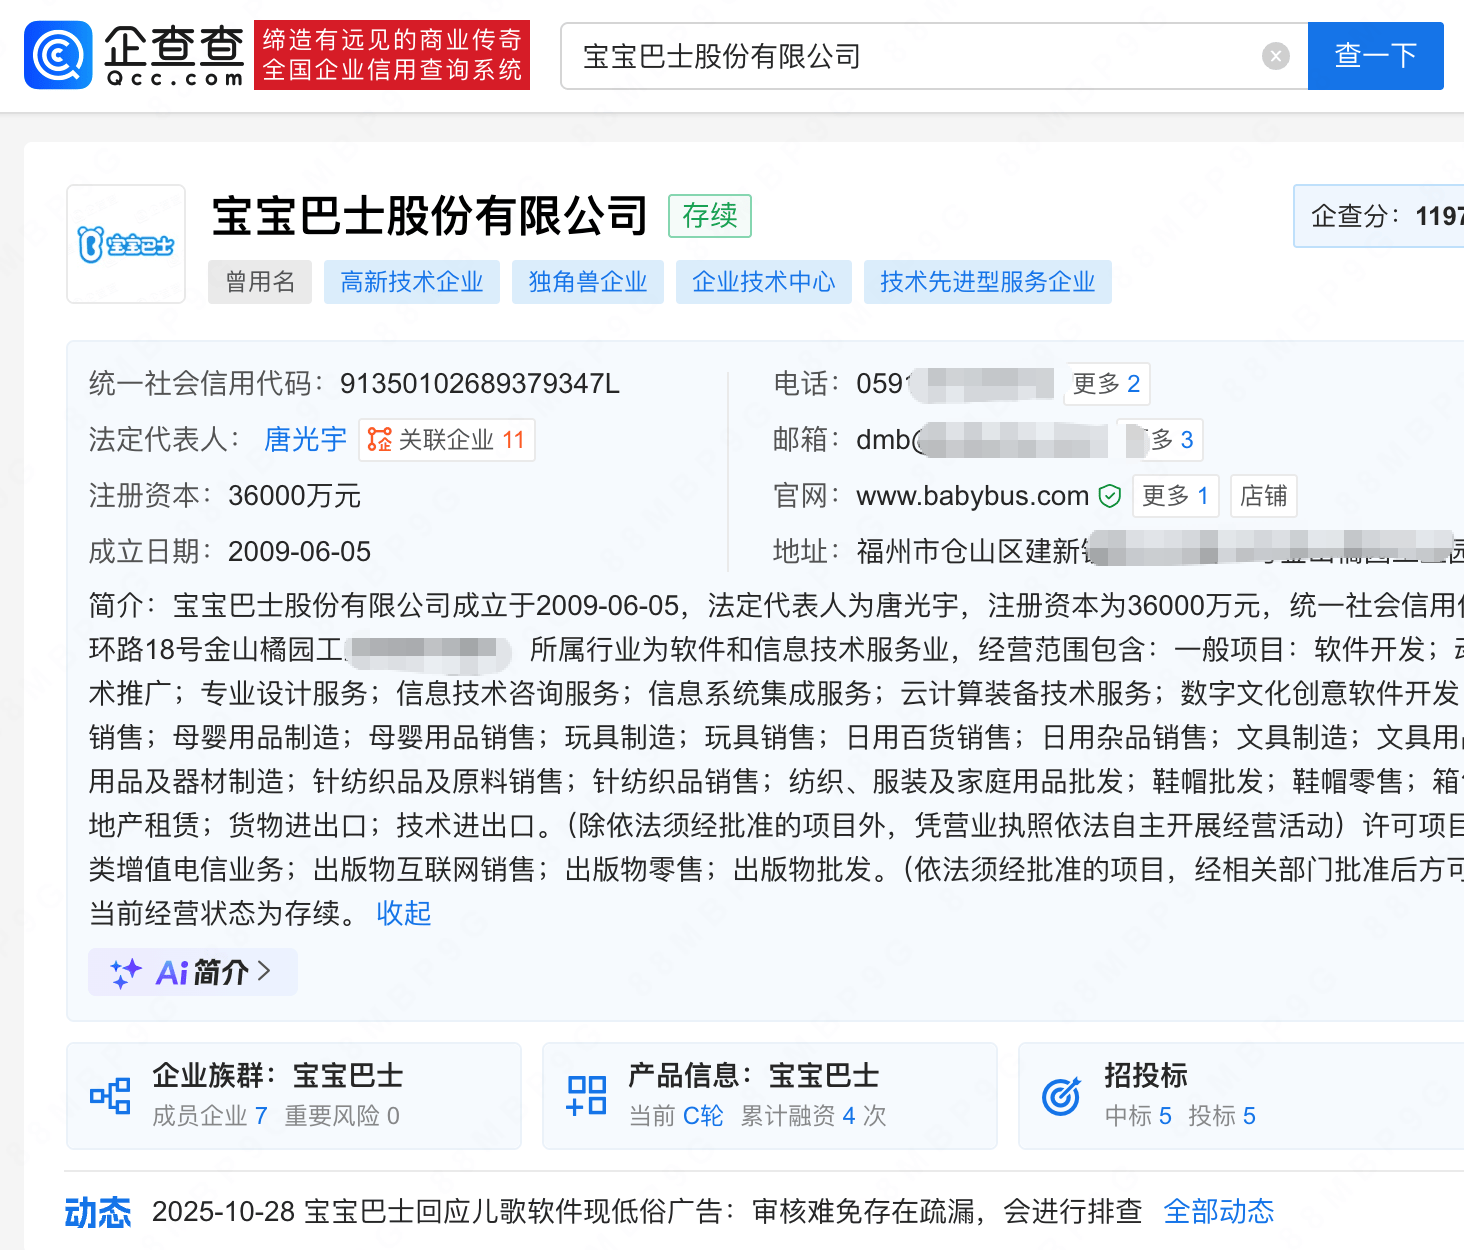Click inside the company search input field
Viewport: 1464px width, 1250px height.
pyautogui.click(x=900, y=56)
